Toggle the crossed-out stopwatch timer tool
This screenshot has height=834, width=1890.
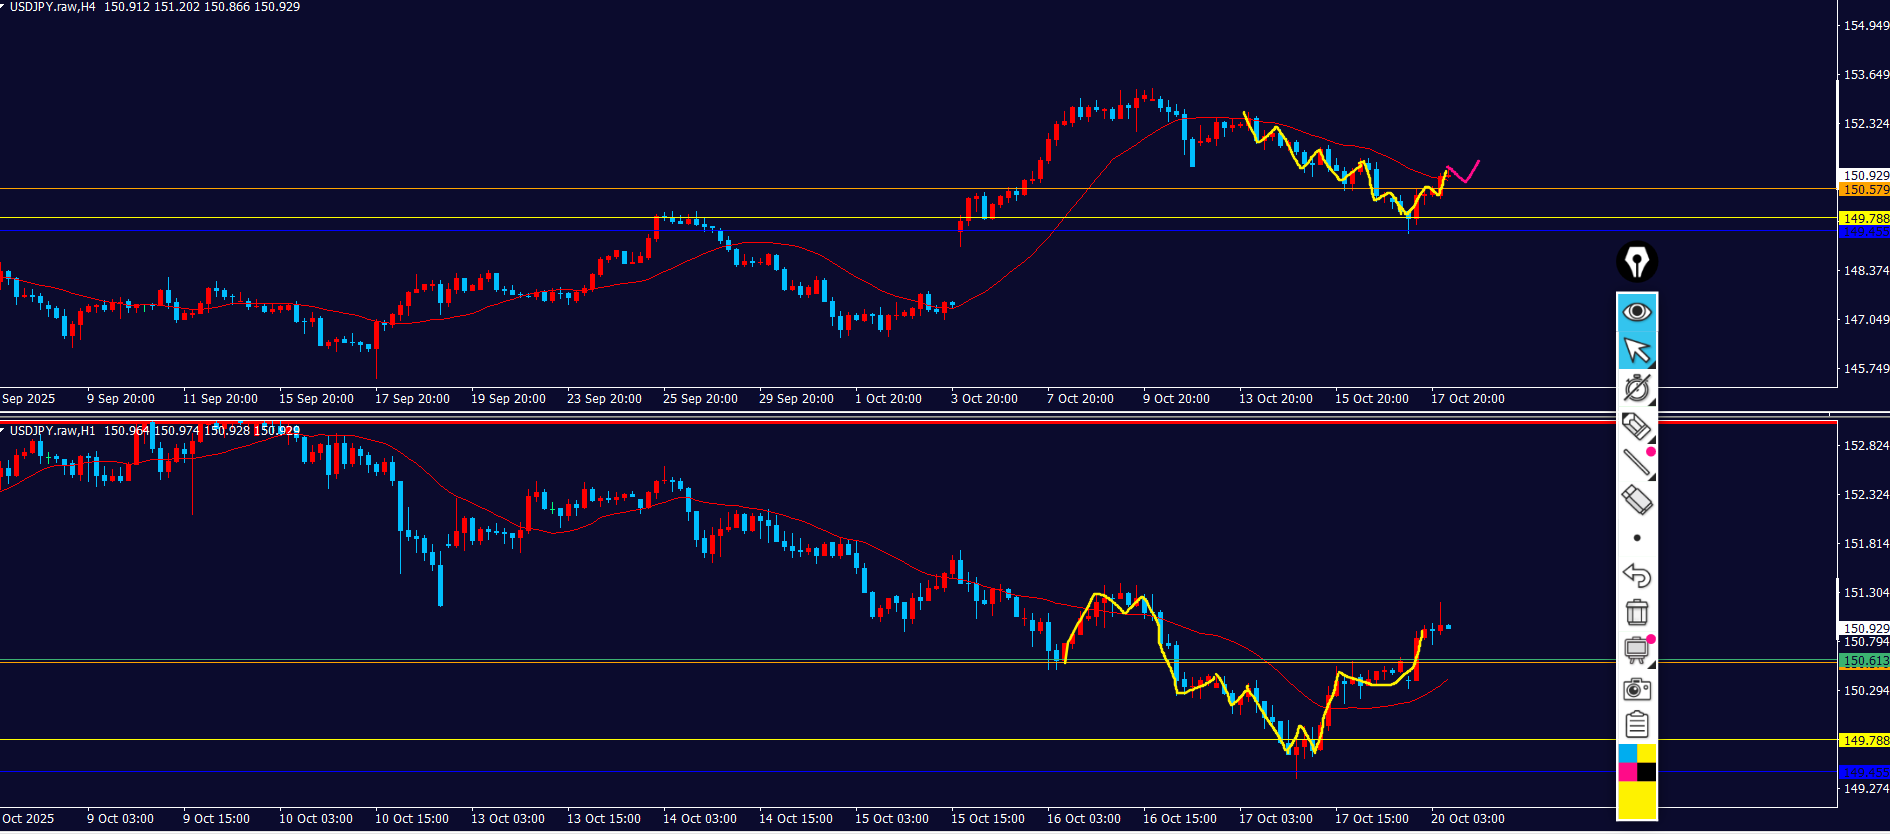point(1637,388)
